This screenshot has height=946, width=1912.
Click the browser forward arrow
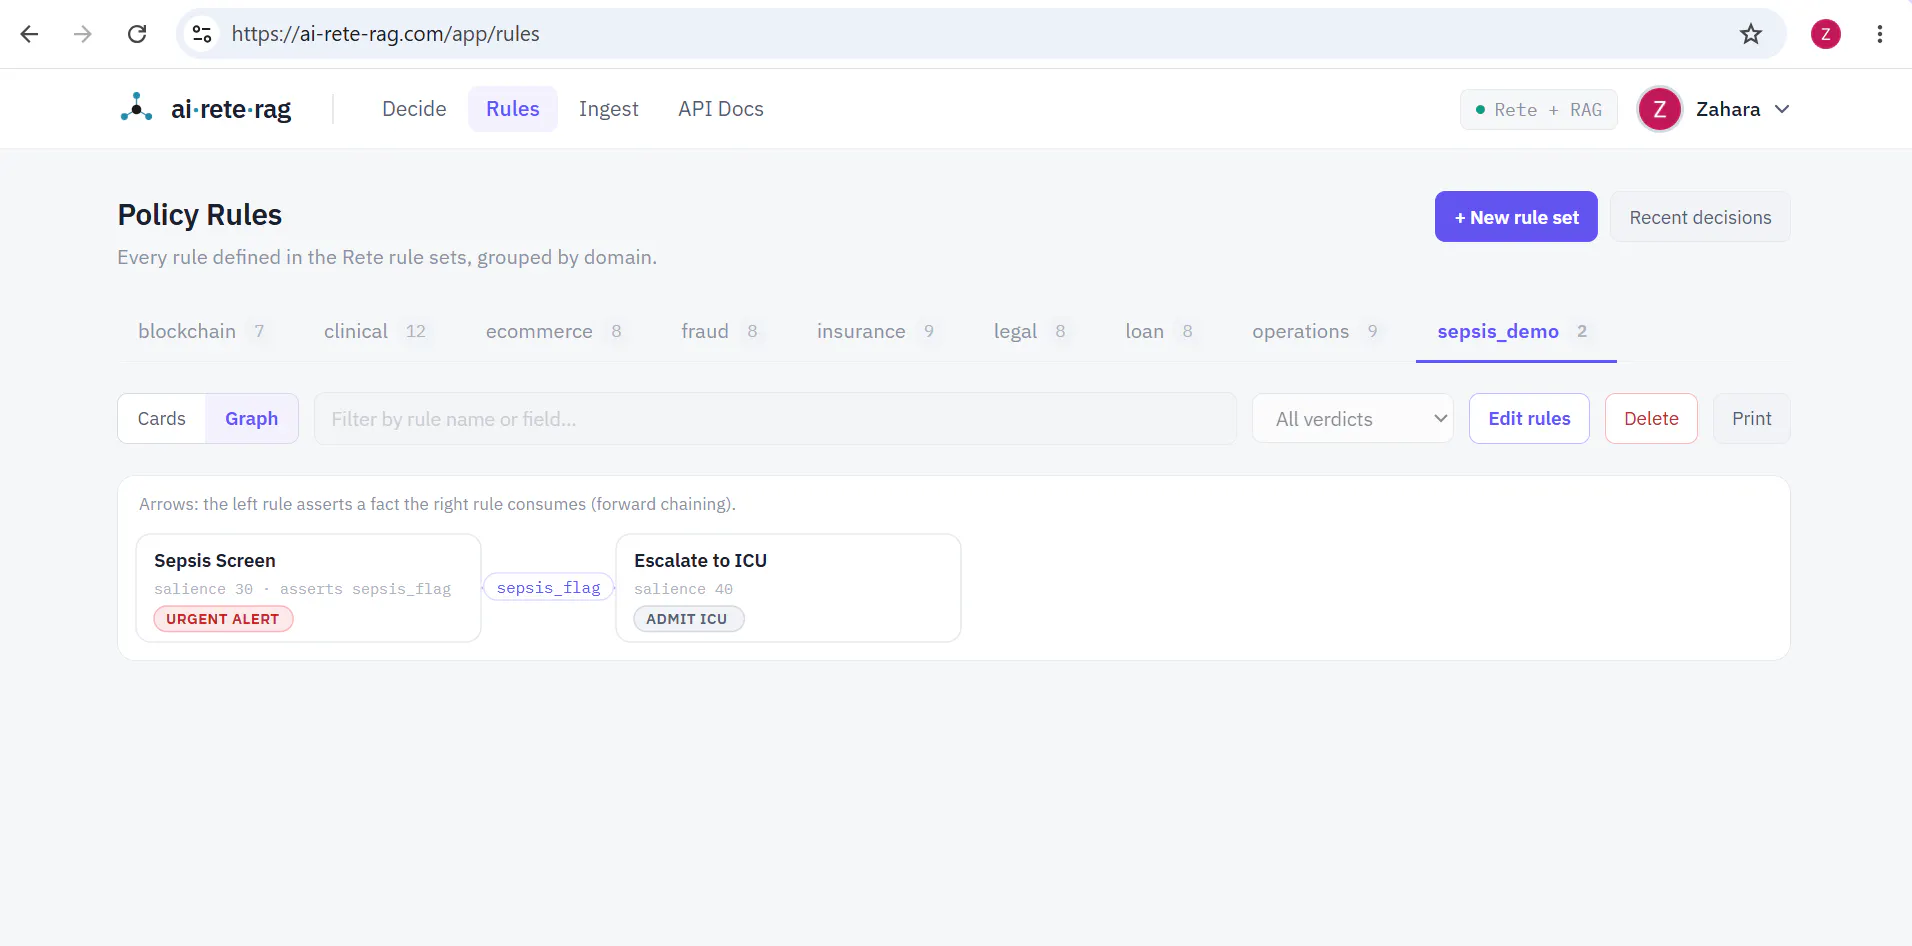[83, 34]
